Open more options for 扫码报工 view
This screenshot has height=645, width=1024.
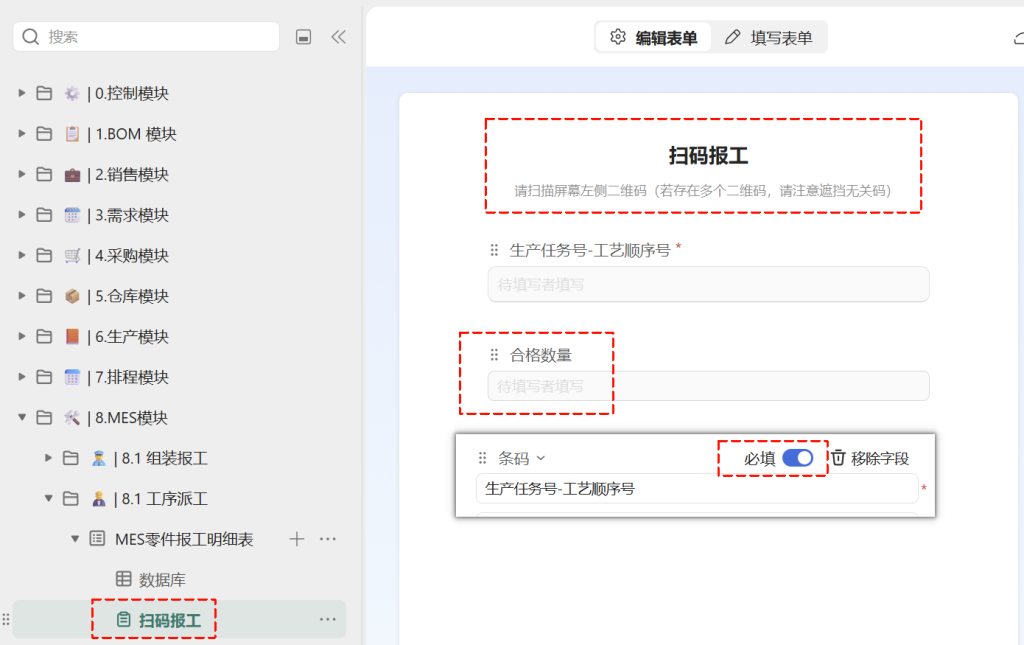click(328, 619)
